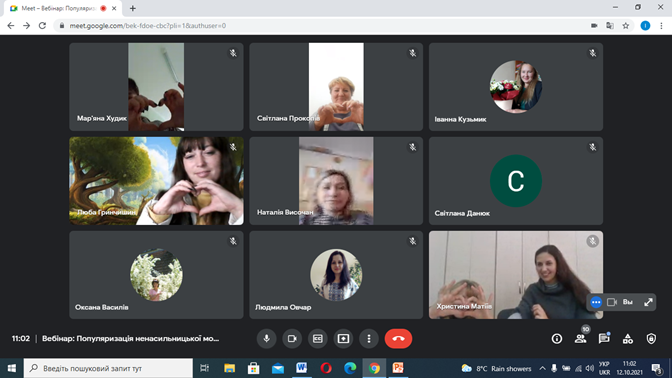This screenshot has height=378, width=672.
Task: Click the muted mic icon on Христина Матіїв tile
Action: [x=593, y=241]
